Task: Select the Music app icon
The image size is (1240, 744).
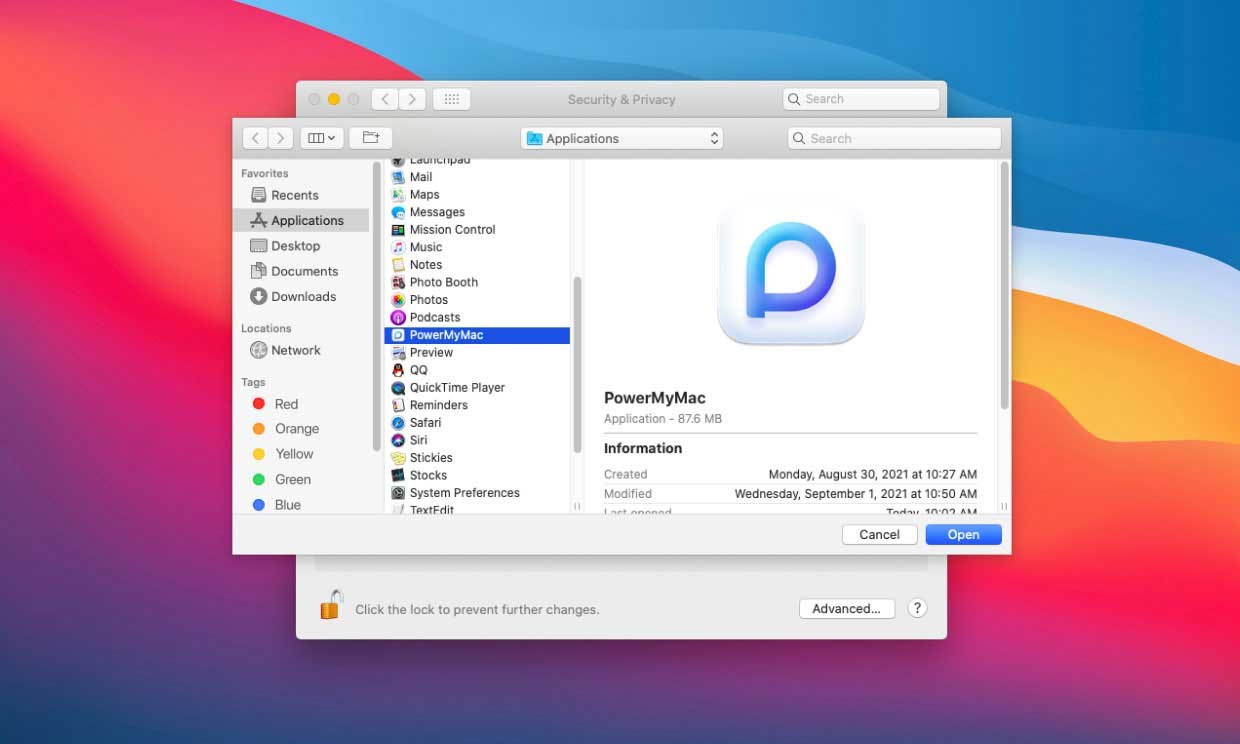Action: pos(398,247)
